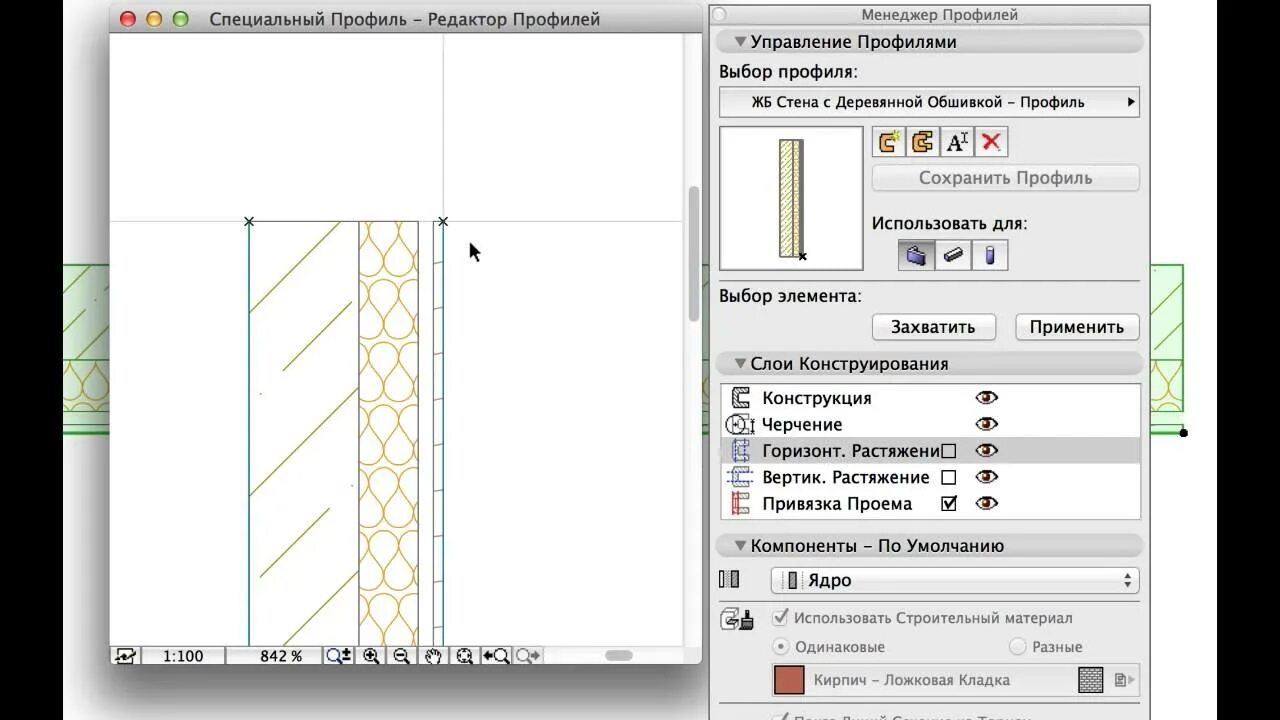Set profile use for beams
1280x720 pixels.
953,255
